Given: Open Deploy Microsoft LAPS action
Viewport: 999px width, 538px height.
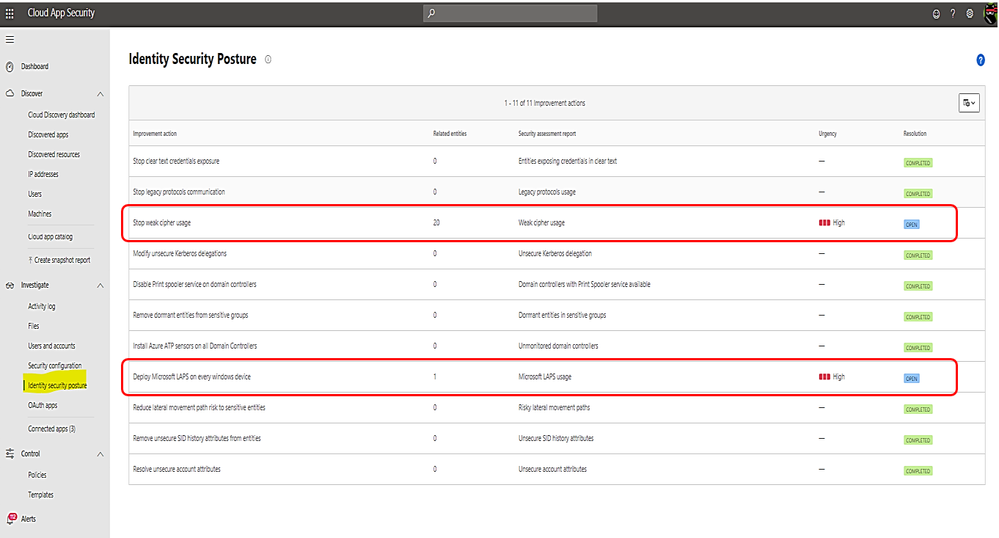Looking at the screenshot, I should (192, 377).
